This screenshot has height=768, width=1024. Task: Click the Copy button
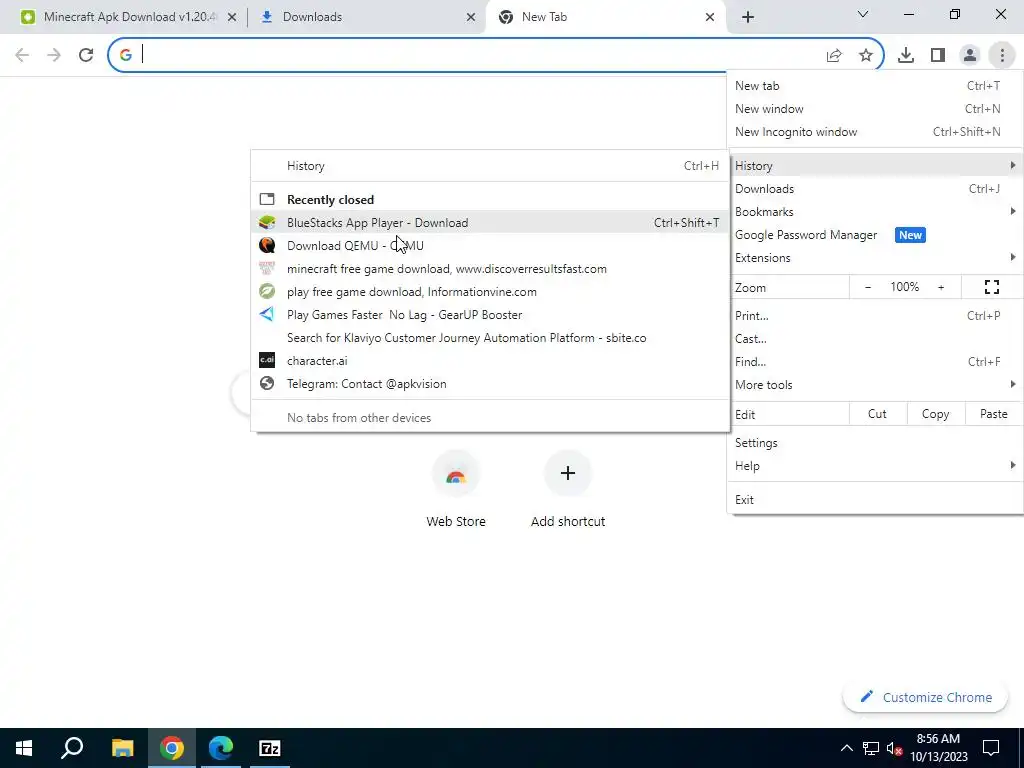(935, 414)
